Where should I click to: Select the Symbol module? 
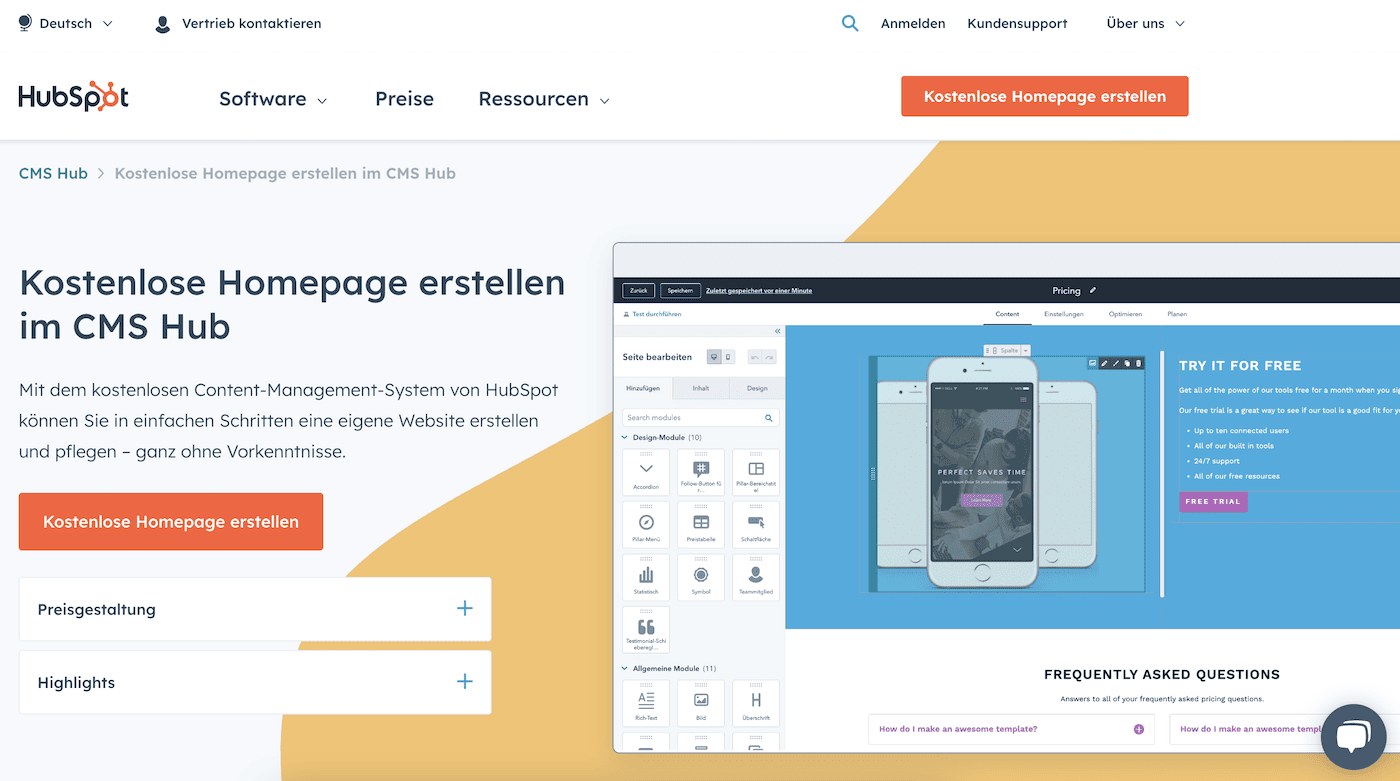701,577
